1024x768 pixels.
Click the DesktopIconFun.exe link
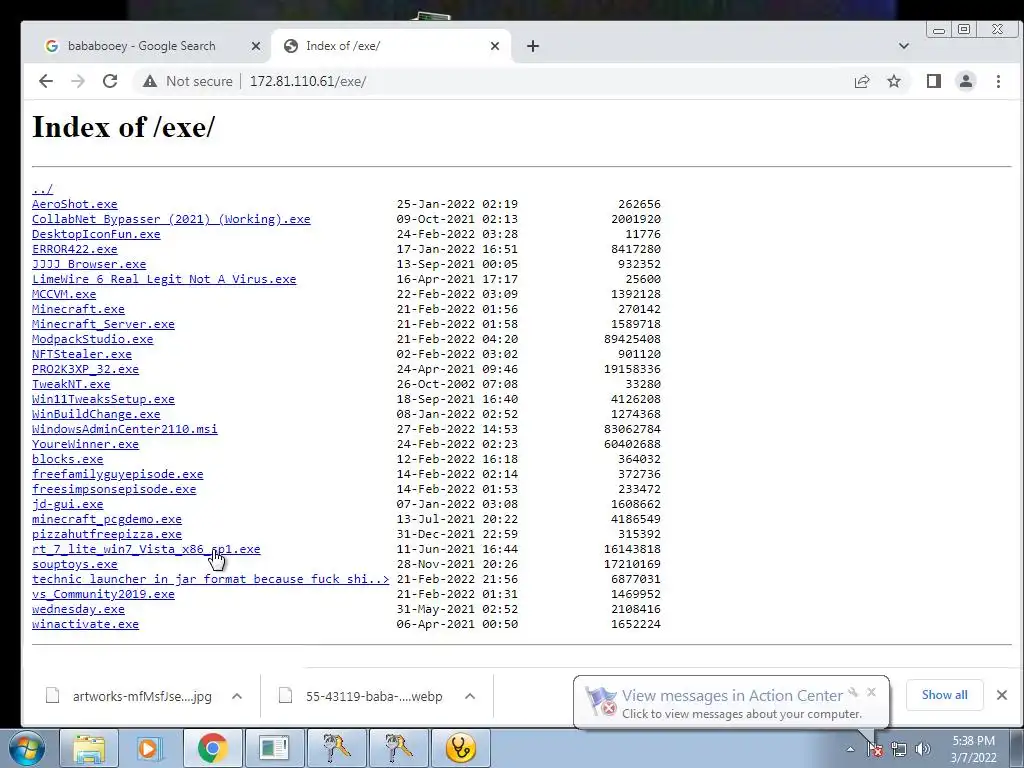point(96,234)
